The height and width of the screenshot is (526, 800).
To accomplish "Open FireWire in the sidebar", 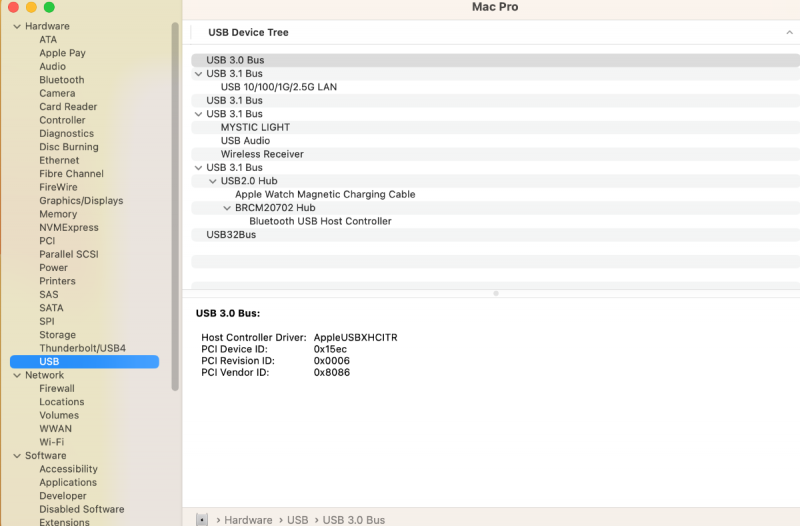I will click(x=58, y=187).
